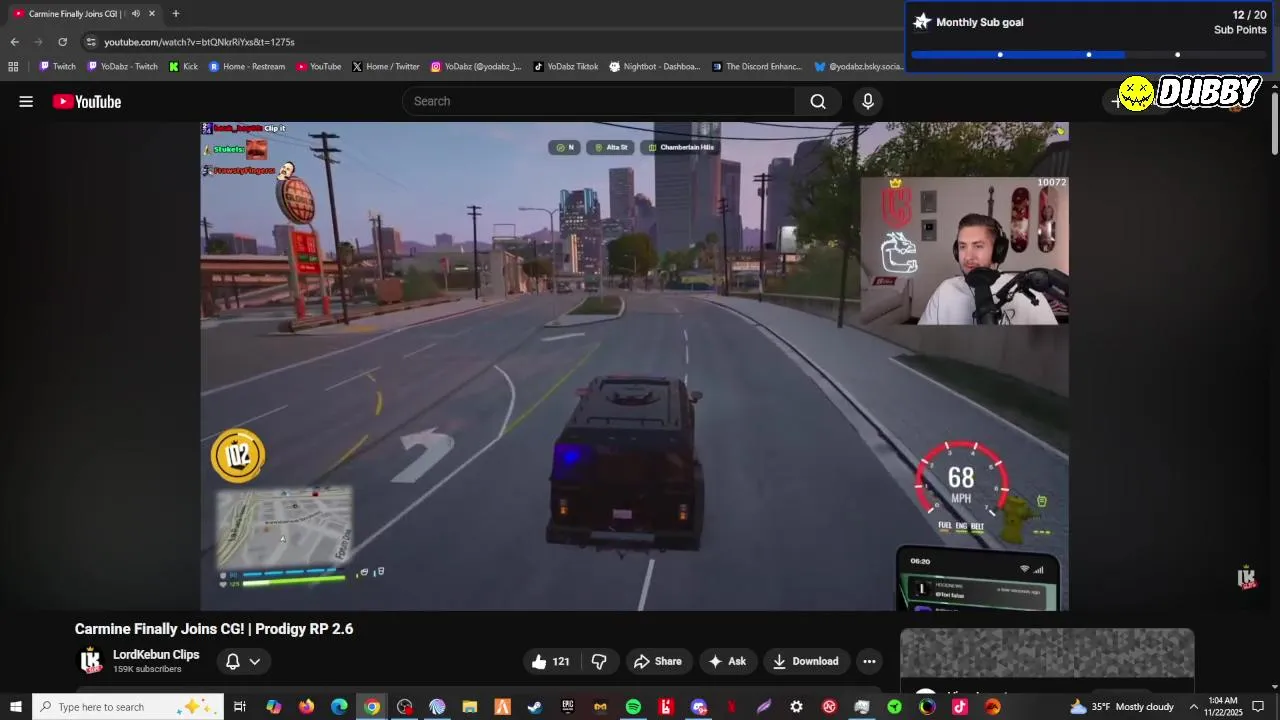Screen dimensions: 1280x720
Task: Open the yodabz.bsky.social bookmark
Action: click(x=859, y=67)
